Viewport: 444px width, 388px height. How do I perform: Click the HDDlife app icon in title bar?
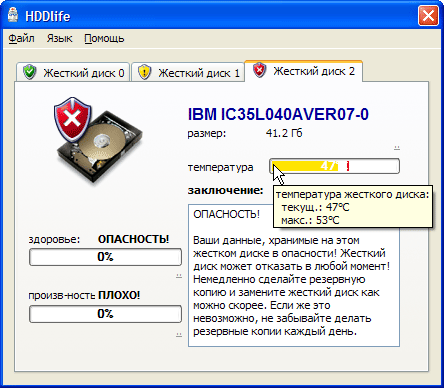[x=13, y=15]
